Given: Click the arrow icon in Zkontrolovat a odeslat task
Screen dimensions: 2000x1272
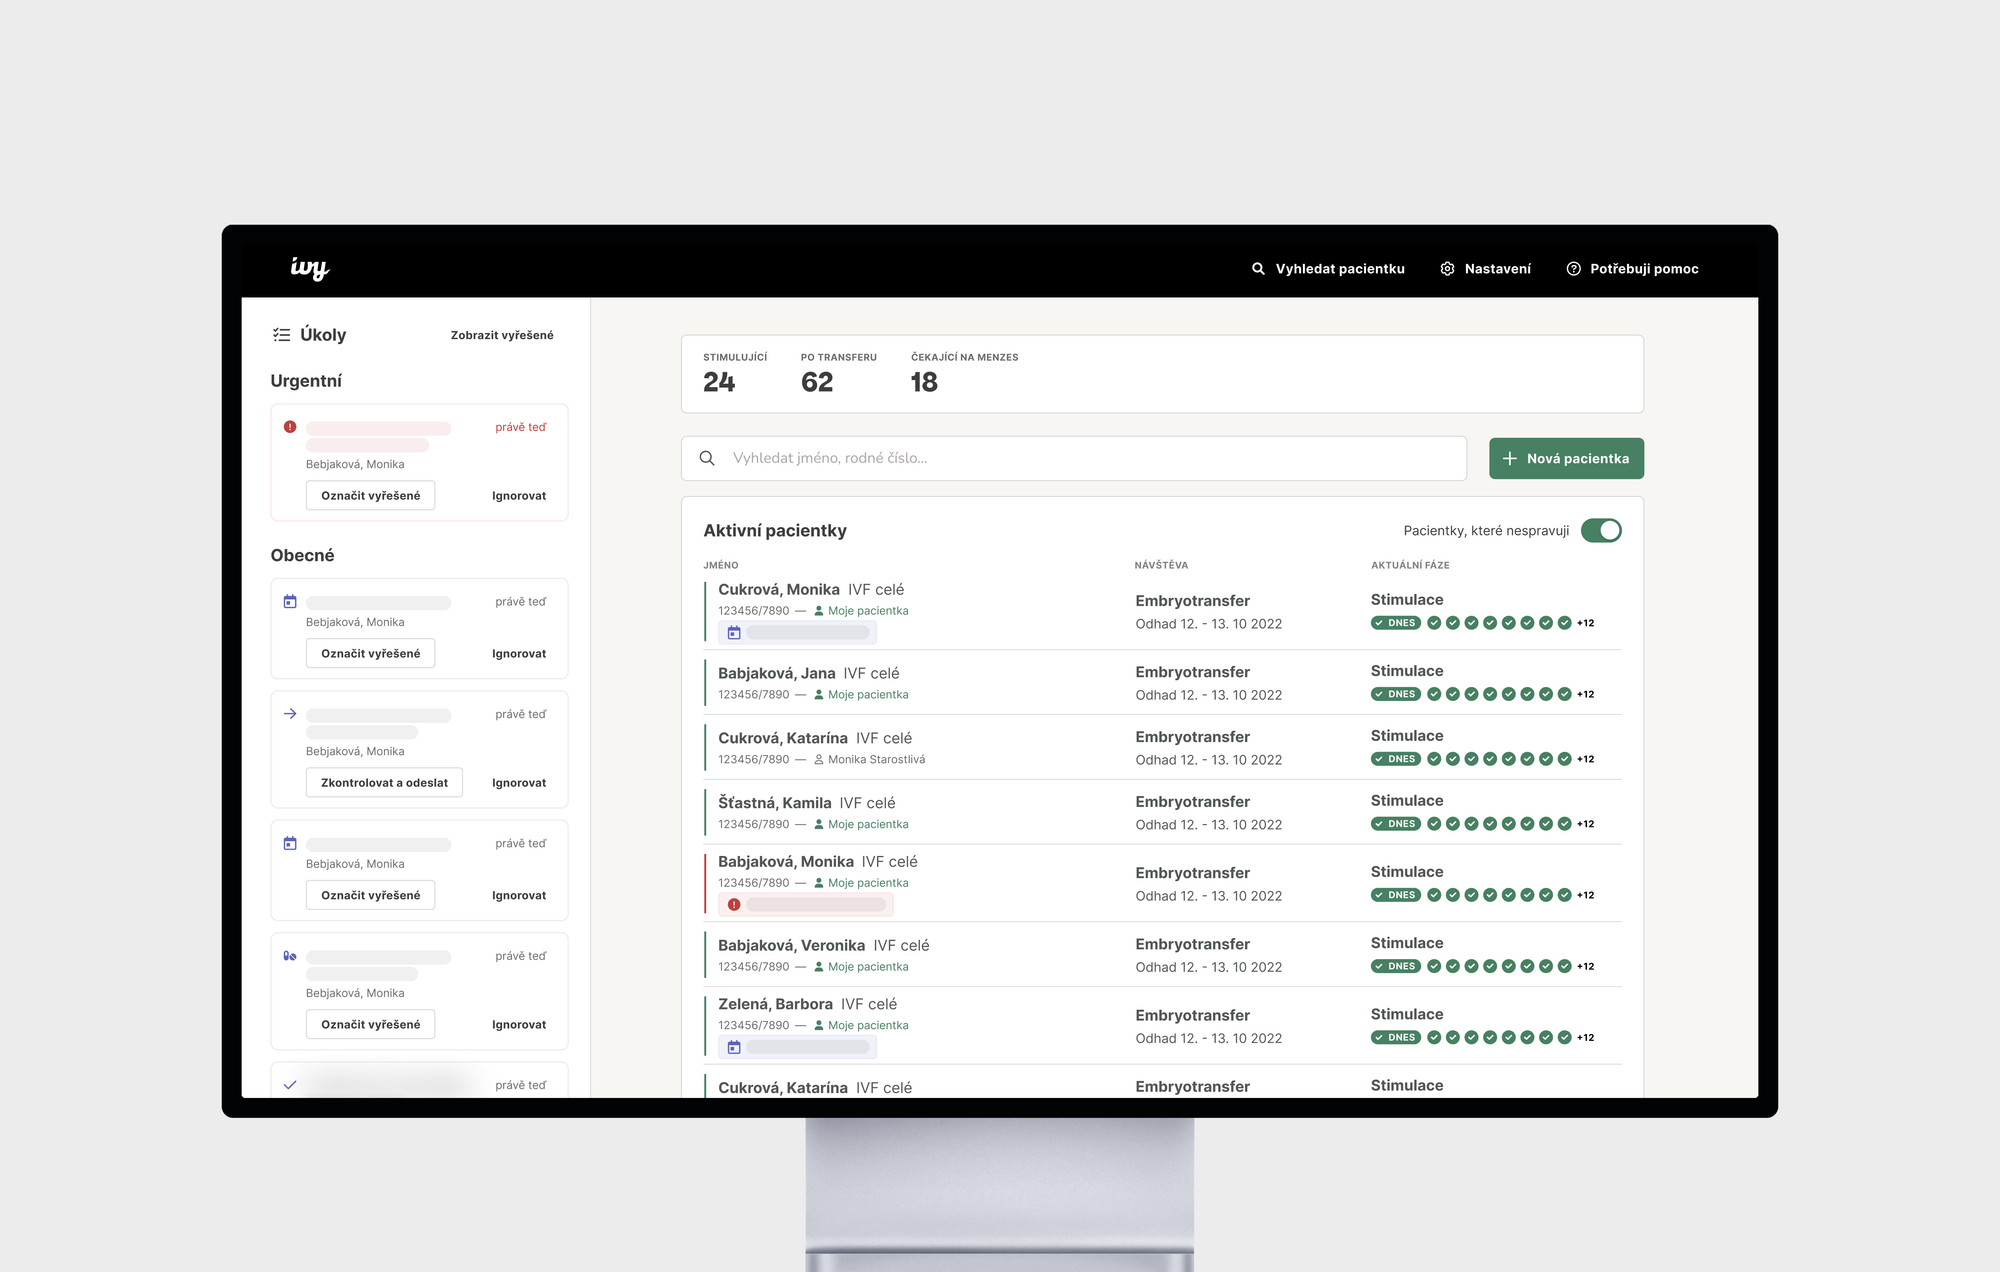Looking at the screenshot, I should tap(290, 714).
